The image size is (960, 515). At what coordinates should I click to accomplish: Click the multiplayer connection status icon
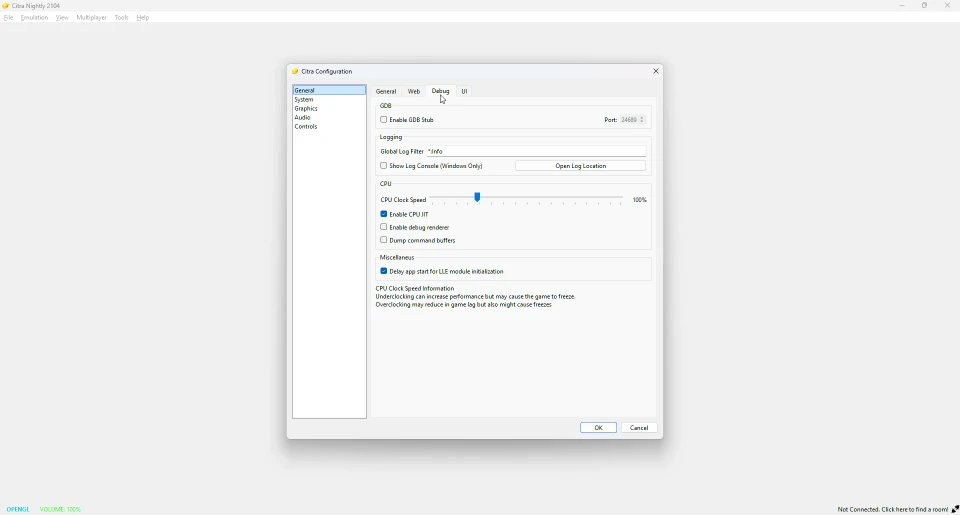click(x=955, y=509)
